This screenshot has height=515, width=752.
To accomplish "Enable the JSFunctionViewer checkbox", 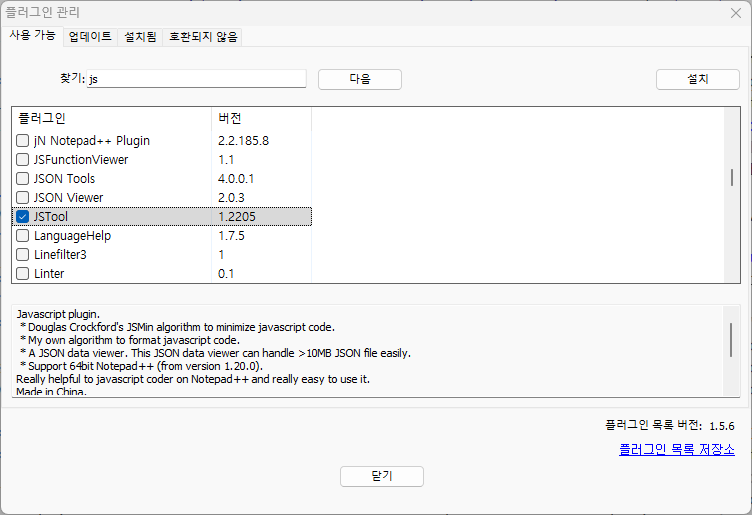I will pyautogui.click(x=23, y=159).
